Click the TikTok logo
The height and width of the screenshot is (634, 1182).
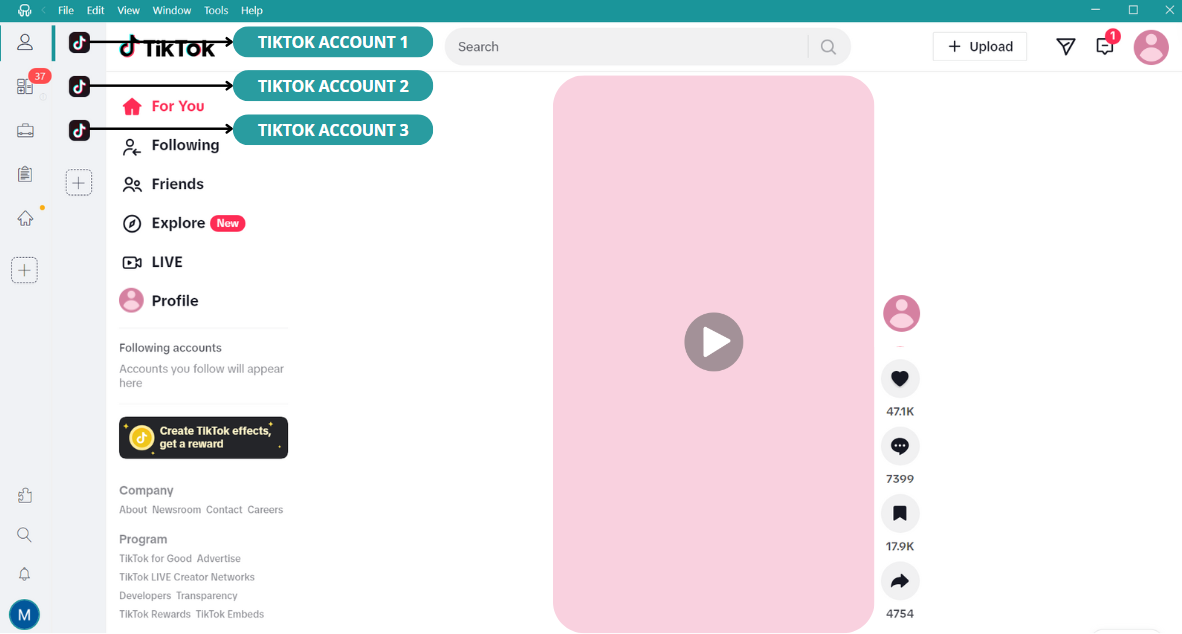[x=167, y=47]
